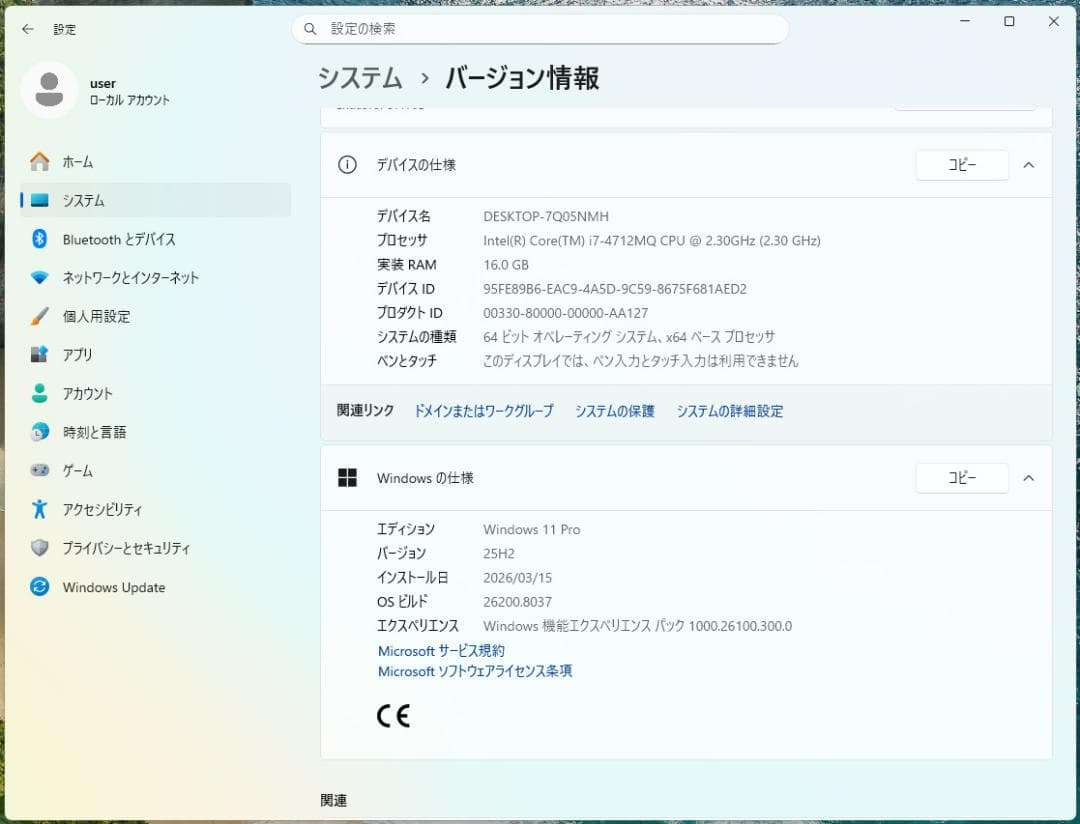Maximize the Settings window

[1009, 21]
